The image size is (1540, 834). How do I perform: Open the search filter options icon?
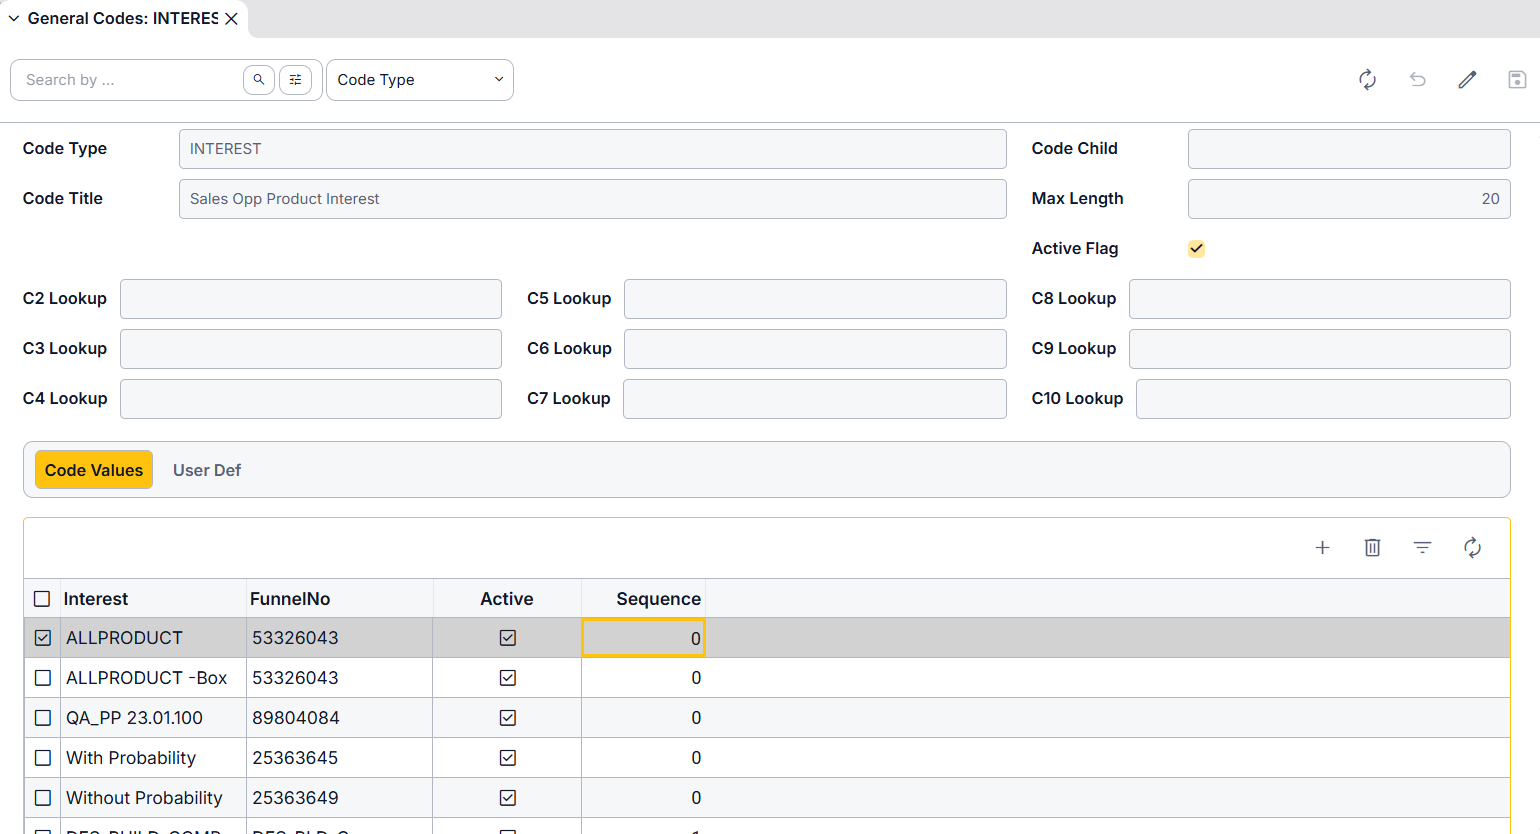click(295, 80)
